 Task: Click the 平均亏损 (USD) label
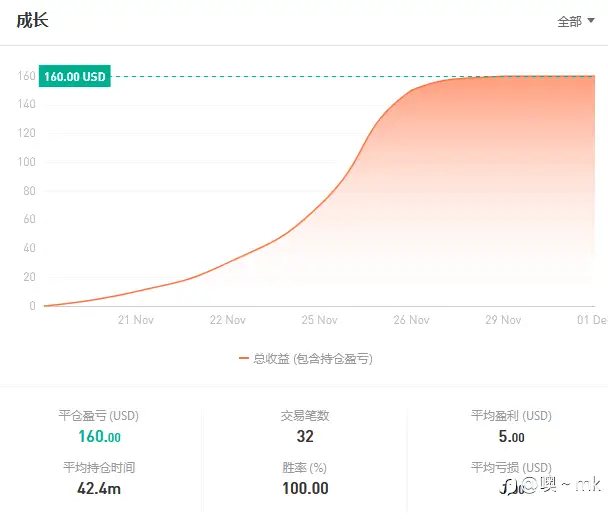tap(511, 467)
